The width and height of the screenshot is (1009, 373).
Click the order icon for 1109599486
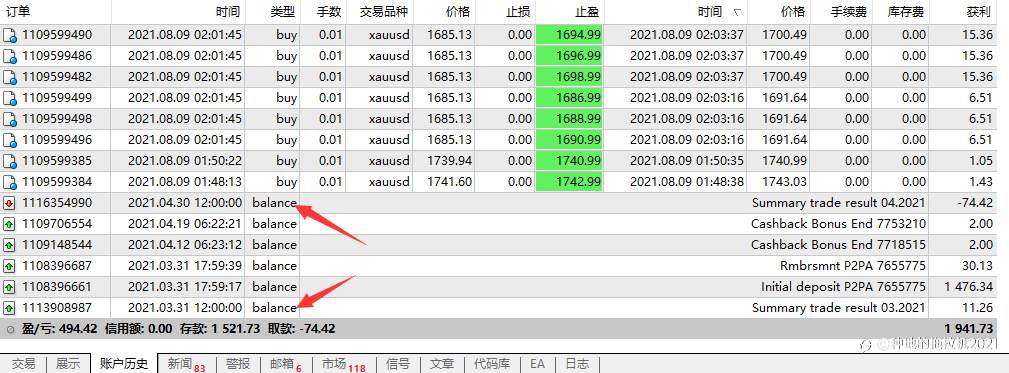point(10,57)
